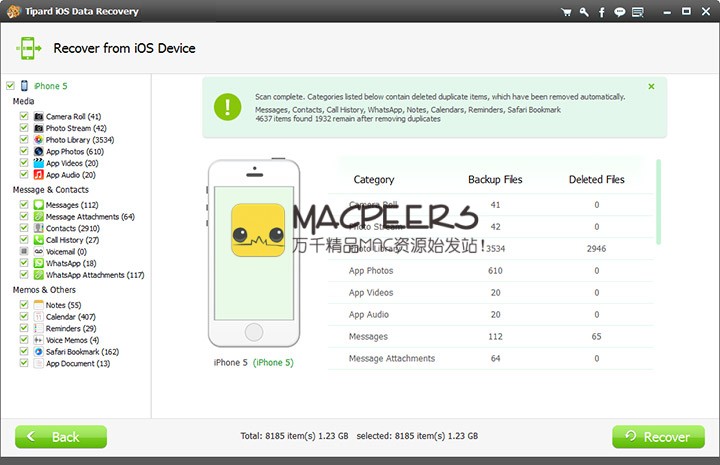Open the menu list icon in title bar
720x465 pixels.
coord(638,12)
